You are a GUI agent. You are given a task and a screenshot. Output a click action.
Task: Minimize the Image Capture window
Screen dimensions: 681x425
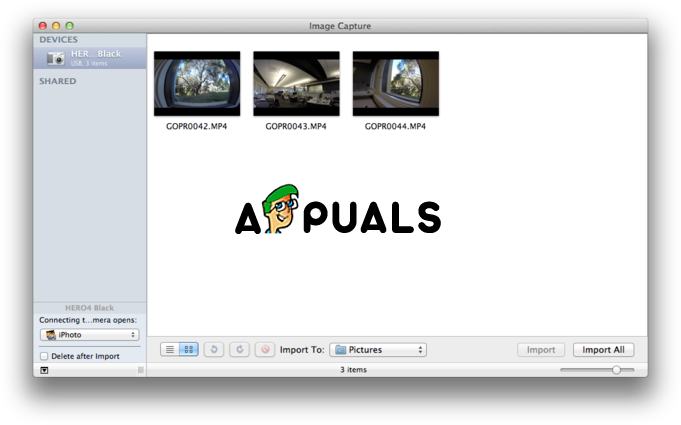click(56, 26)
